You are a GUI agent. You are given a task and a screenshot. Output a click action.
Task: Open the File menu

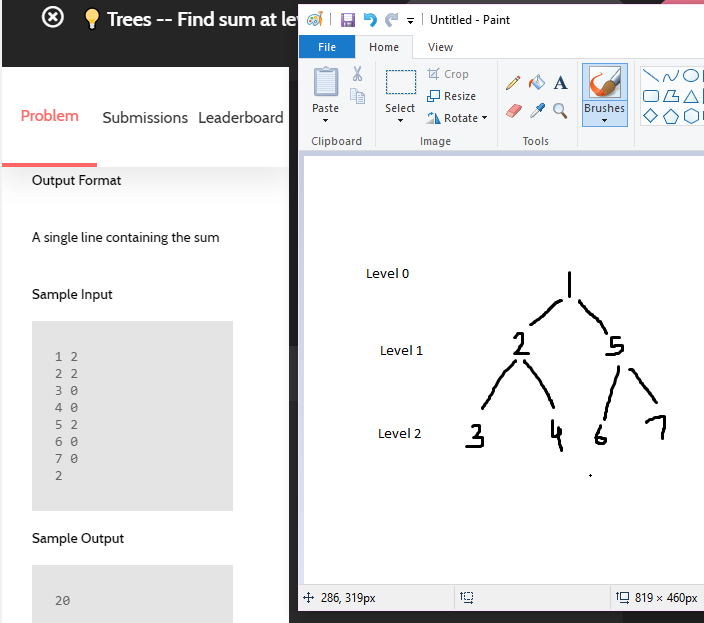[x=327, y=47]
